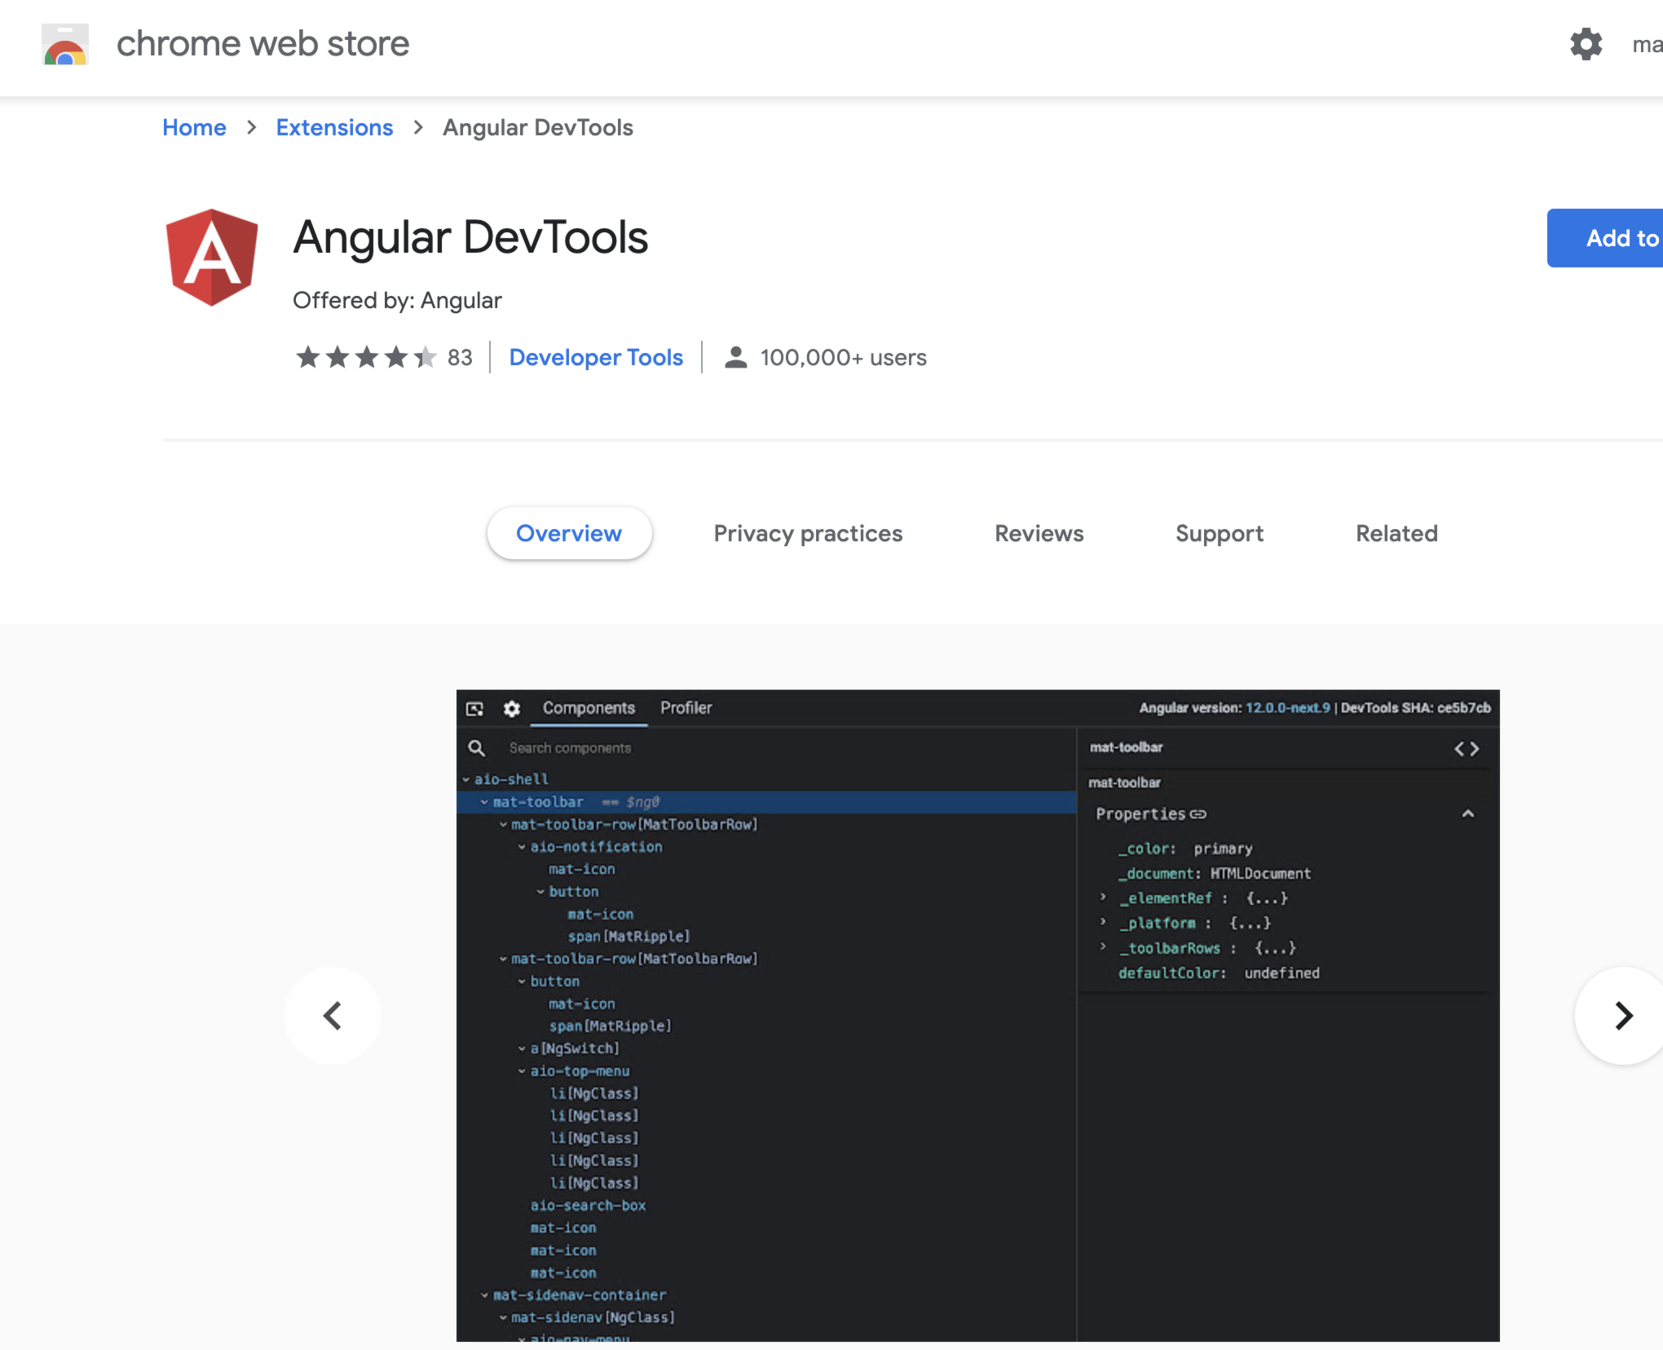The width and height of the screenshot is (1663, 1350).
Task: Click the search magnifier icon in components panel
Action: pyautogui.click(x=477, y=748)
